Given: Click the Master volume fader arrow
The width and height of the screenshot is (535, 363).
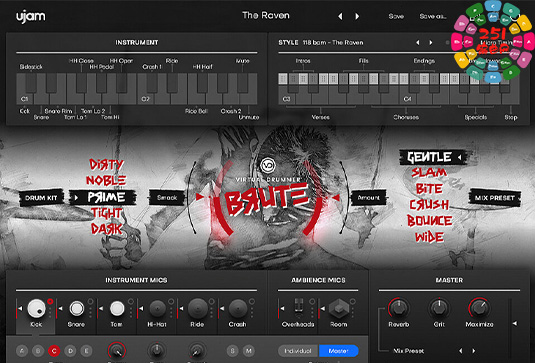Looking at the screenshot, I should point(515,323).
